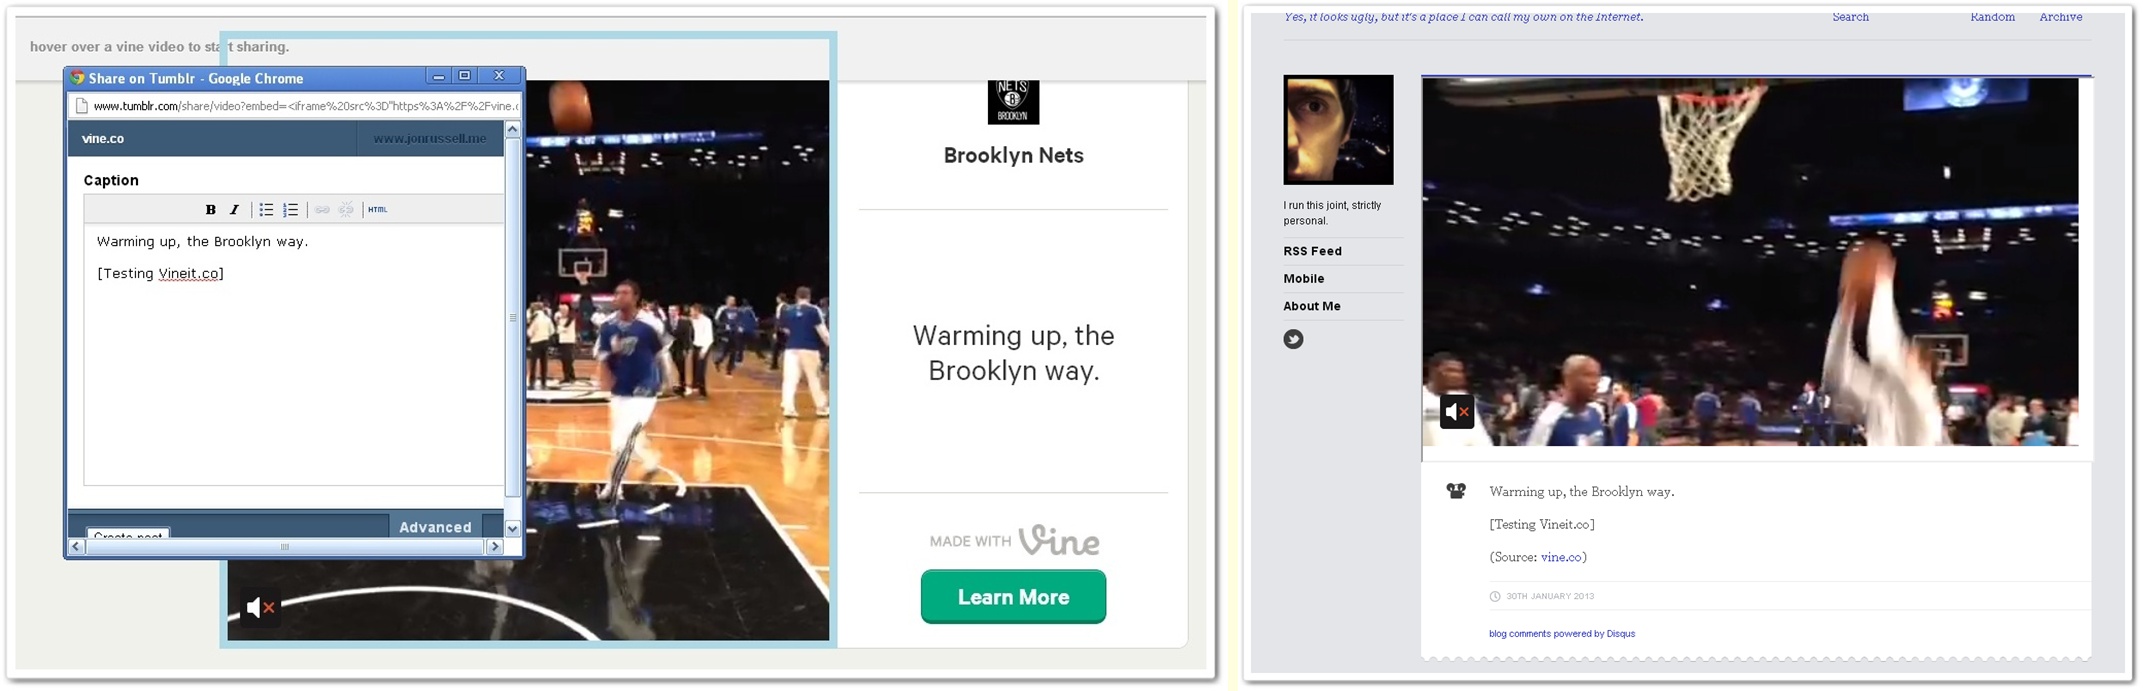Click the horizontal scrollbar thumb in popup
This screenshot has height=691, width=2143.
click(285, 547)
